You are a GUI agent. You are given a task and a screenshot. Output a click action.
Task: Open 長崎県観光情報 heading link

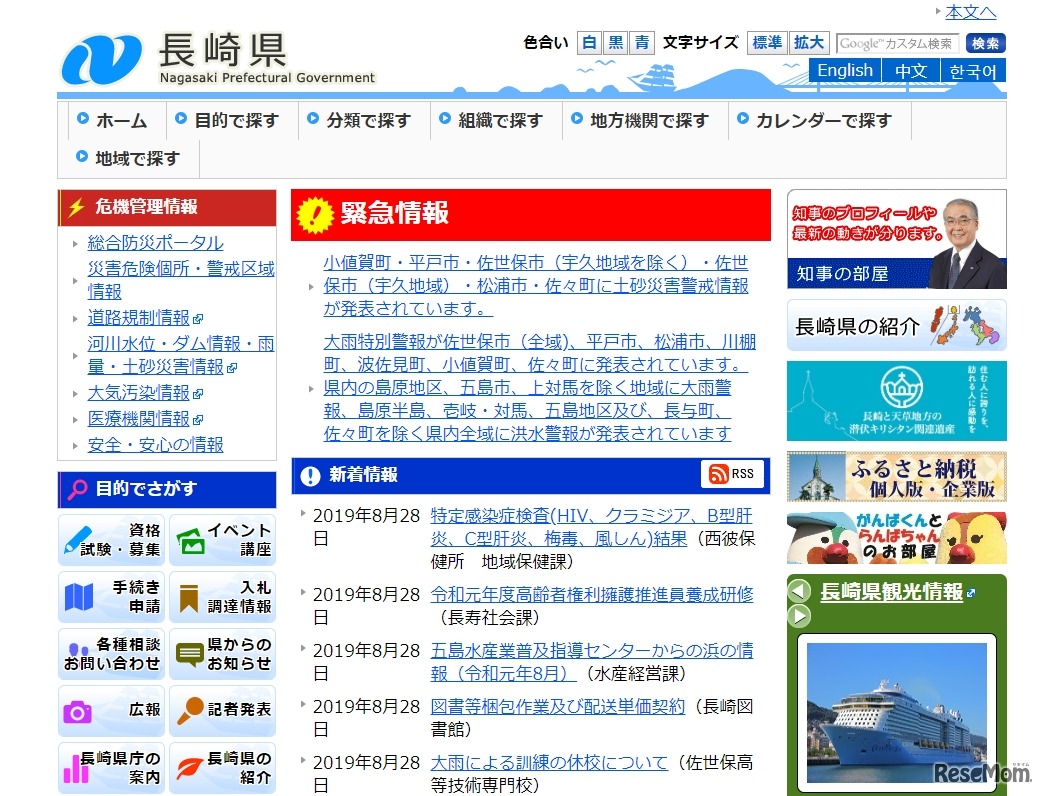(x=891, y=592)
